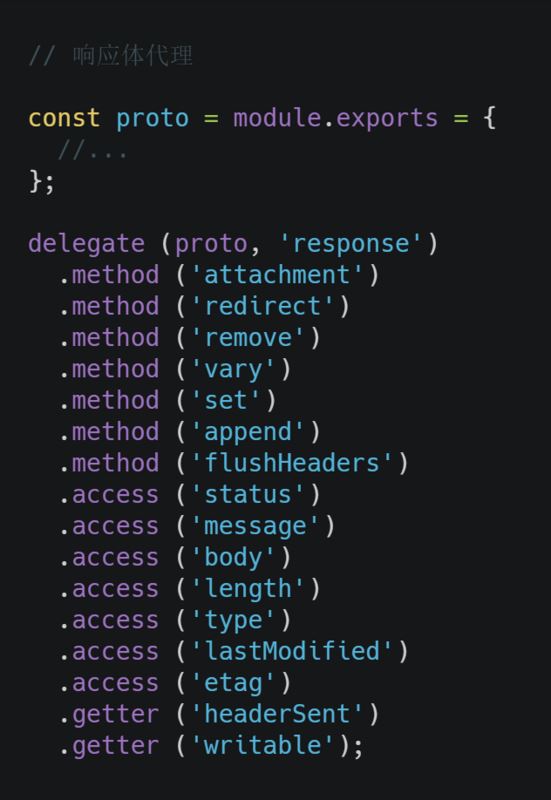Click the Chinese comment on first line
The height and width of the screenshot is (800, 551).
point(111,56)
